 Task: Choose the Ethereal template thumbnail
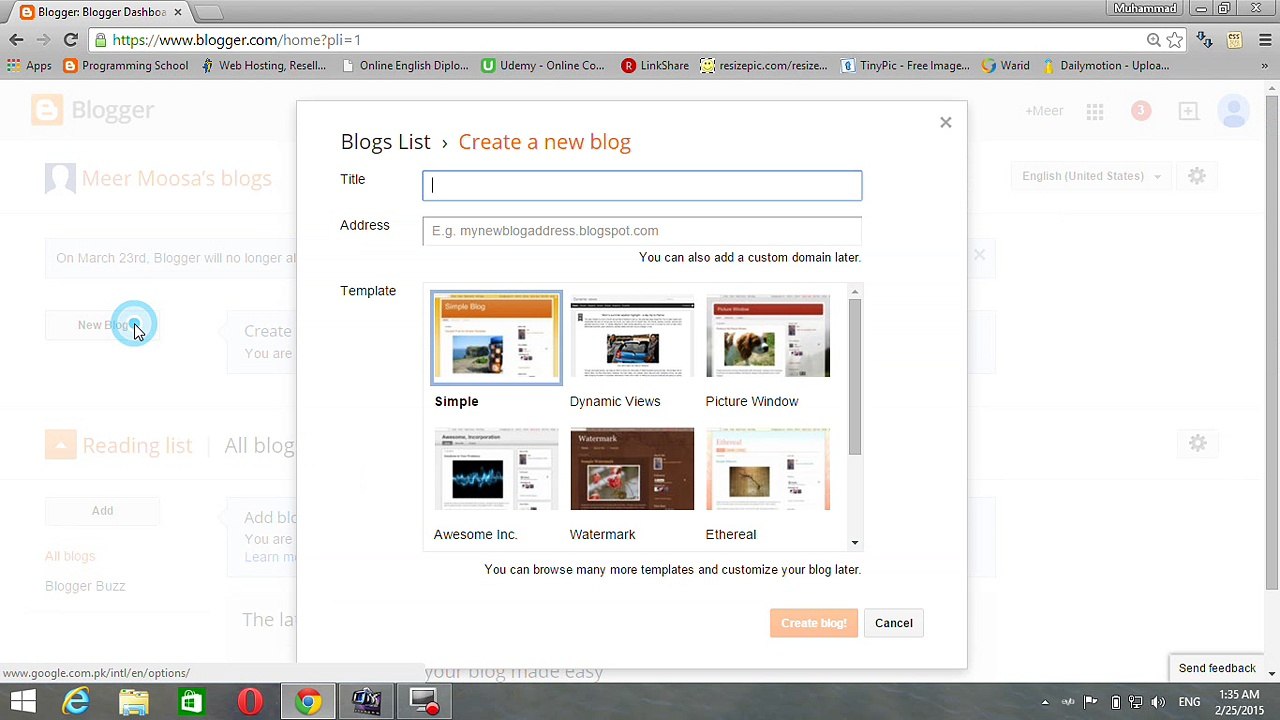(x=768, y=469)
